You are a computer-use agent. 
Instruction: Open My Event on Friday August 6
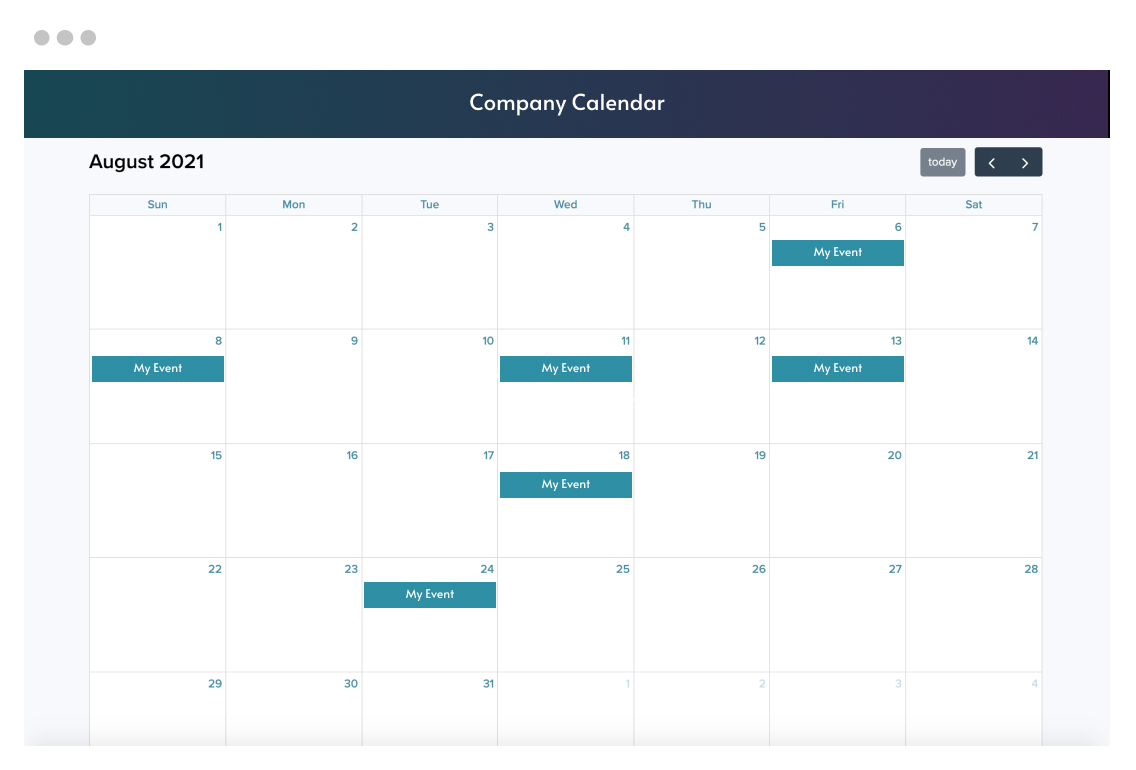(x=837, y=253)
